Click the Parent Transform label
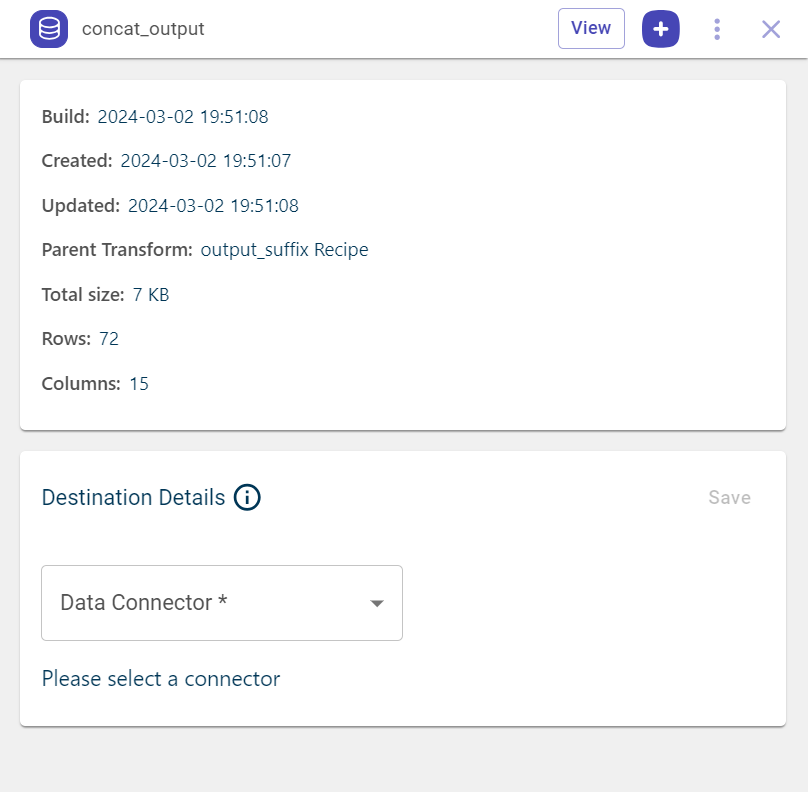 pos(116,250)
